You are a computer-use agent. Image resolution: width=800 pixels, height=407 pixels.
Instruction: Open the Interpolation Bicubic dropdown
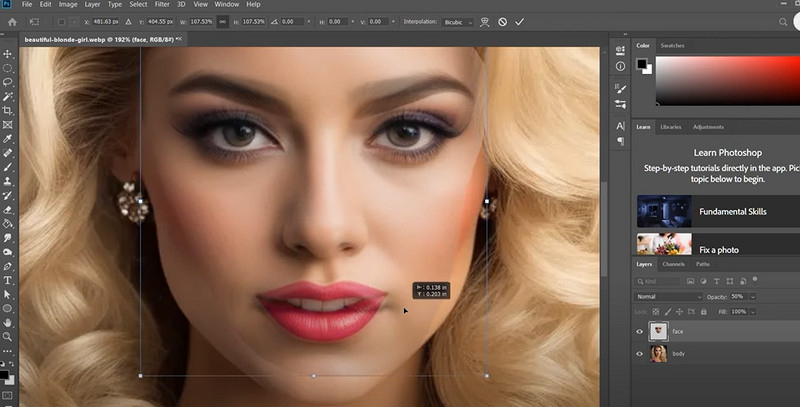click(x=458, y=22)
